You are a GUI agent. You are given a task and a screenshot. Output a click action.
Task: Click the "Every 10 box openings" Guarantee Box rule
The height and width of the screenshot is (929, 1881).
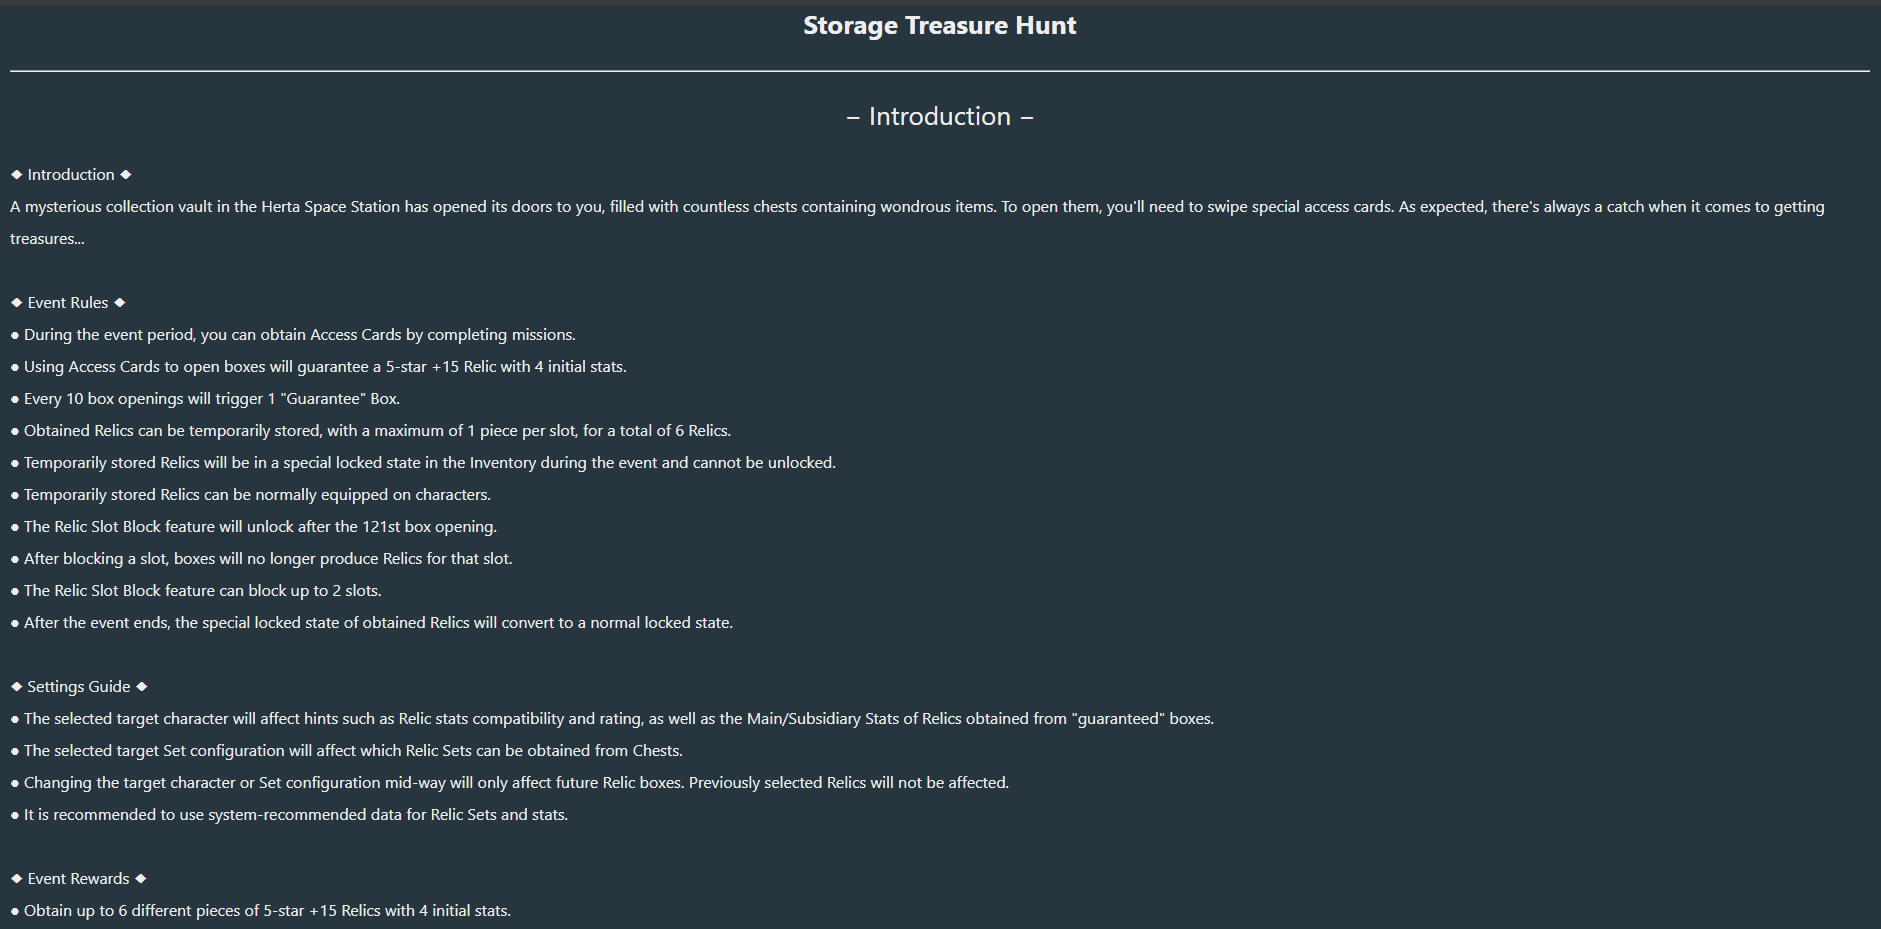(x=211, y=399)
